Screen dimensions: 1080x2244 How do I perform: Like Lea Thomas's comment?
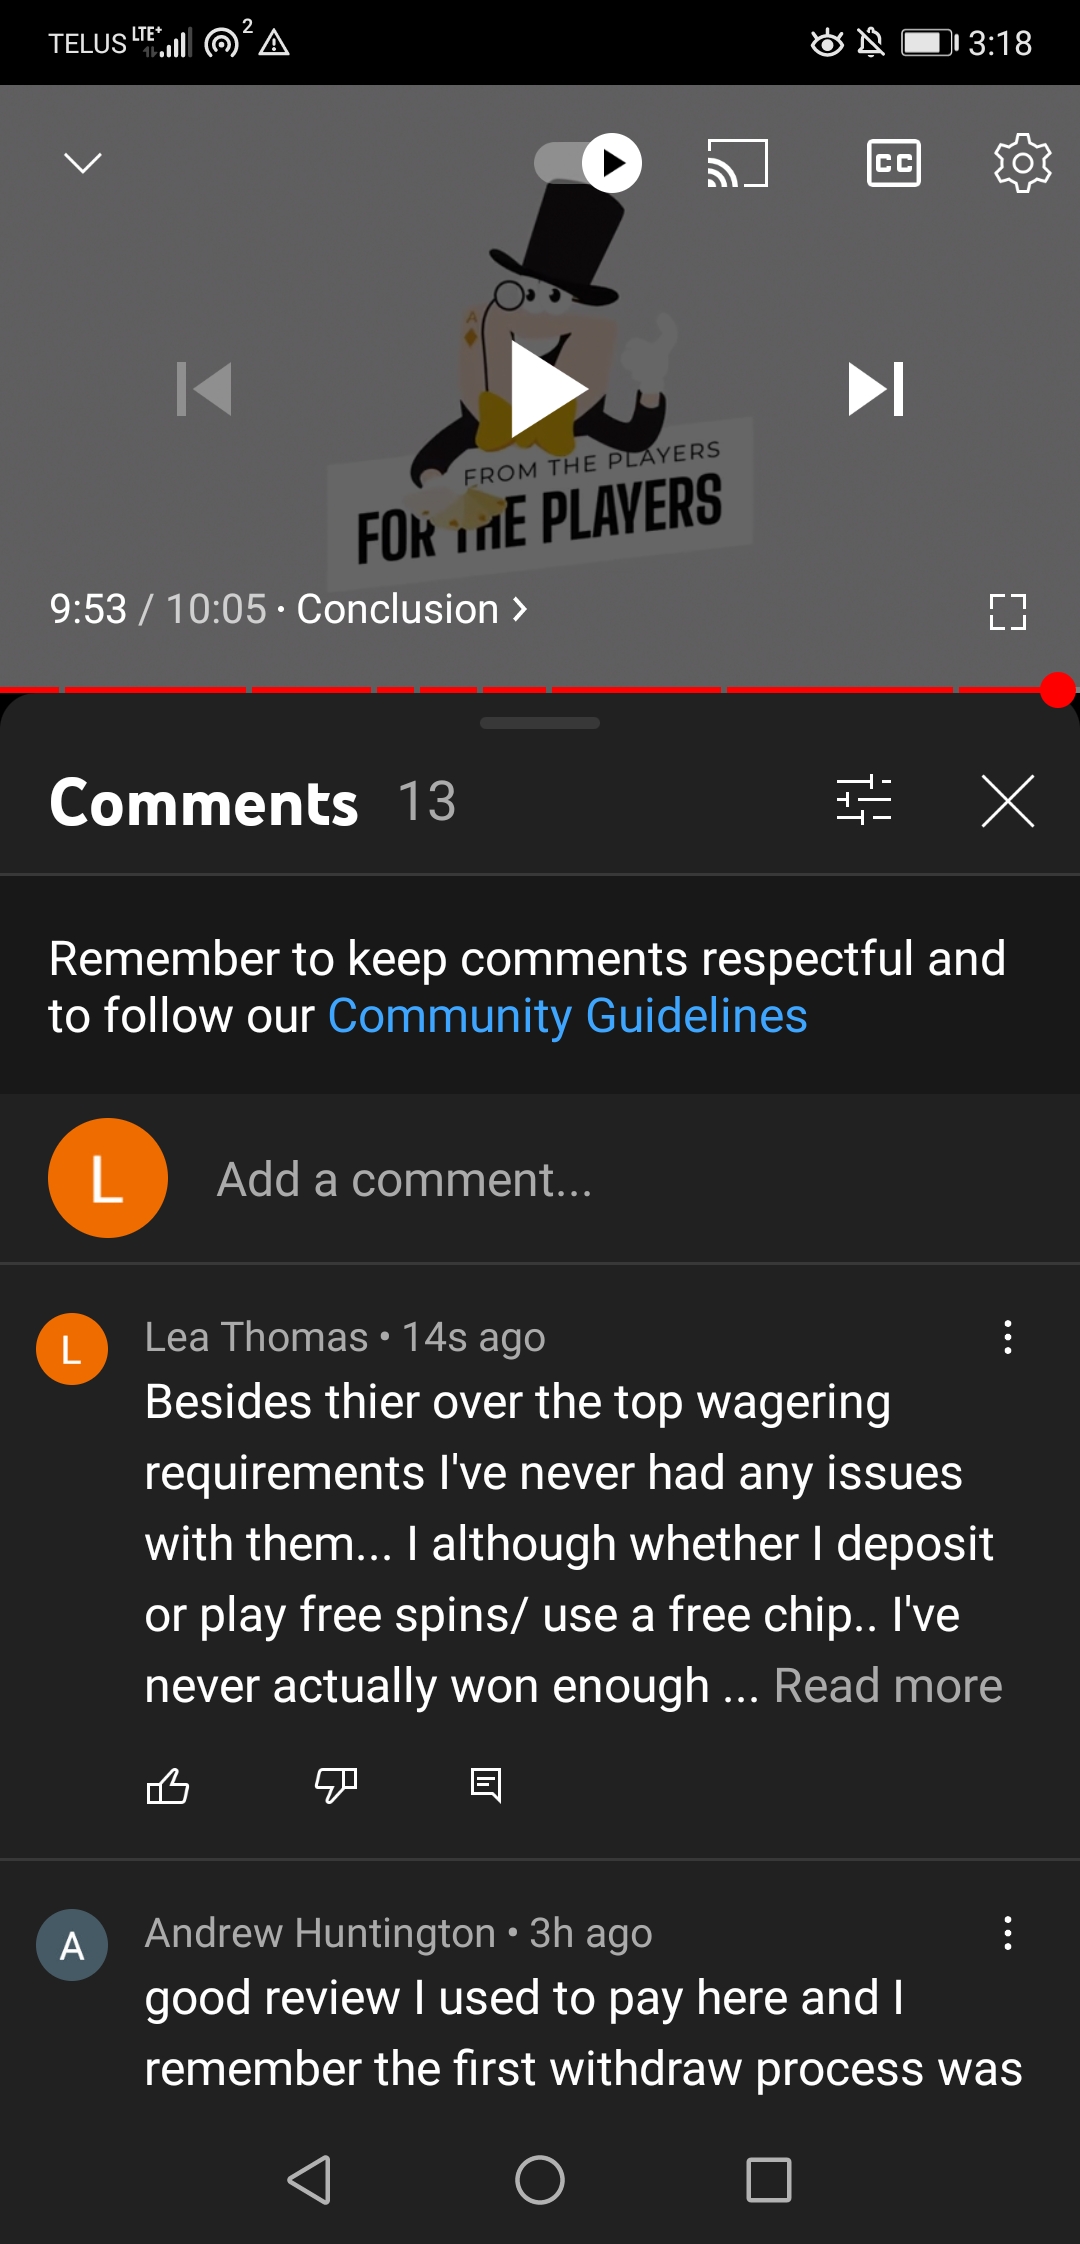[168, 1785]
